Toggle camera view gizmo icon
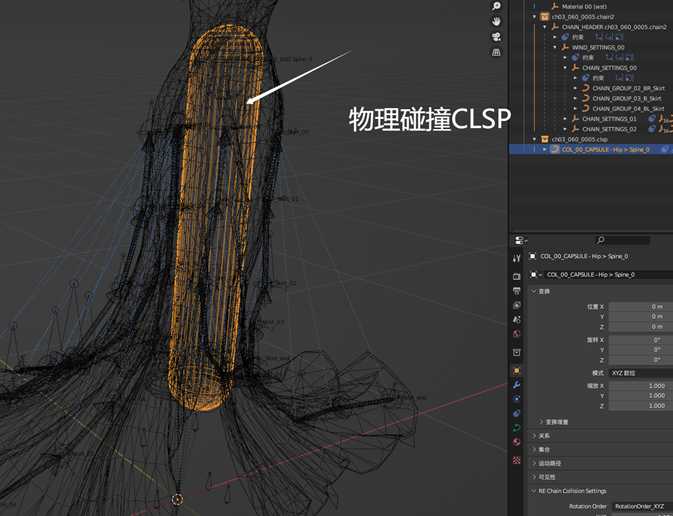This screenshot has width=673, height=516. tap(496, 37)
